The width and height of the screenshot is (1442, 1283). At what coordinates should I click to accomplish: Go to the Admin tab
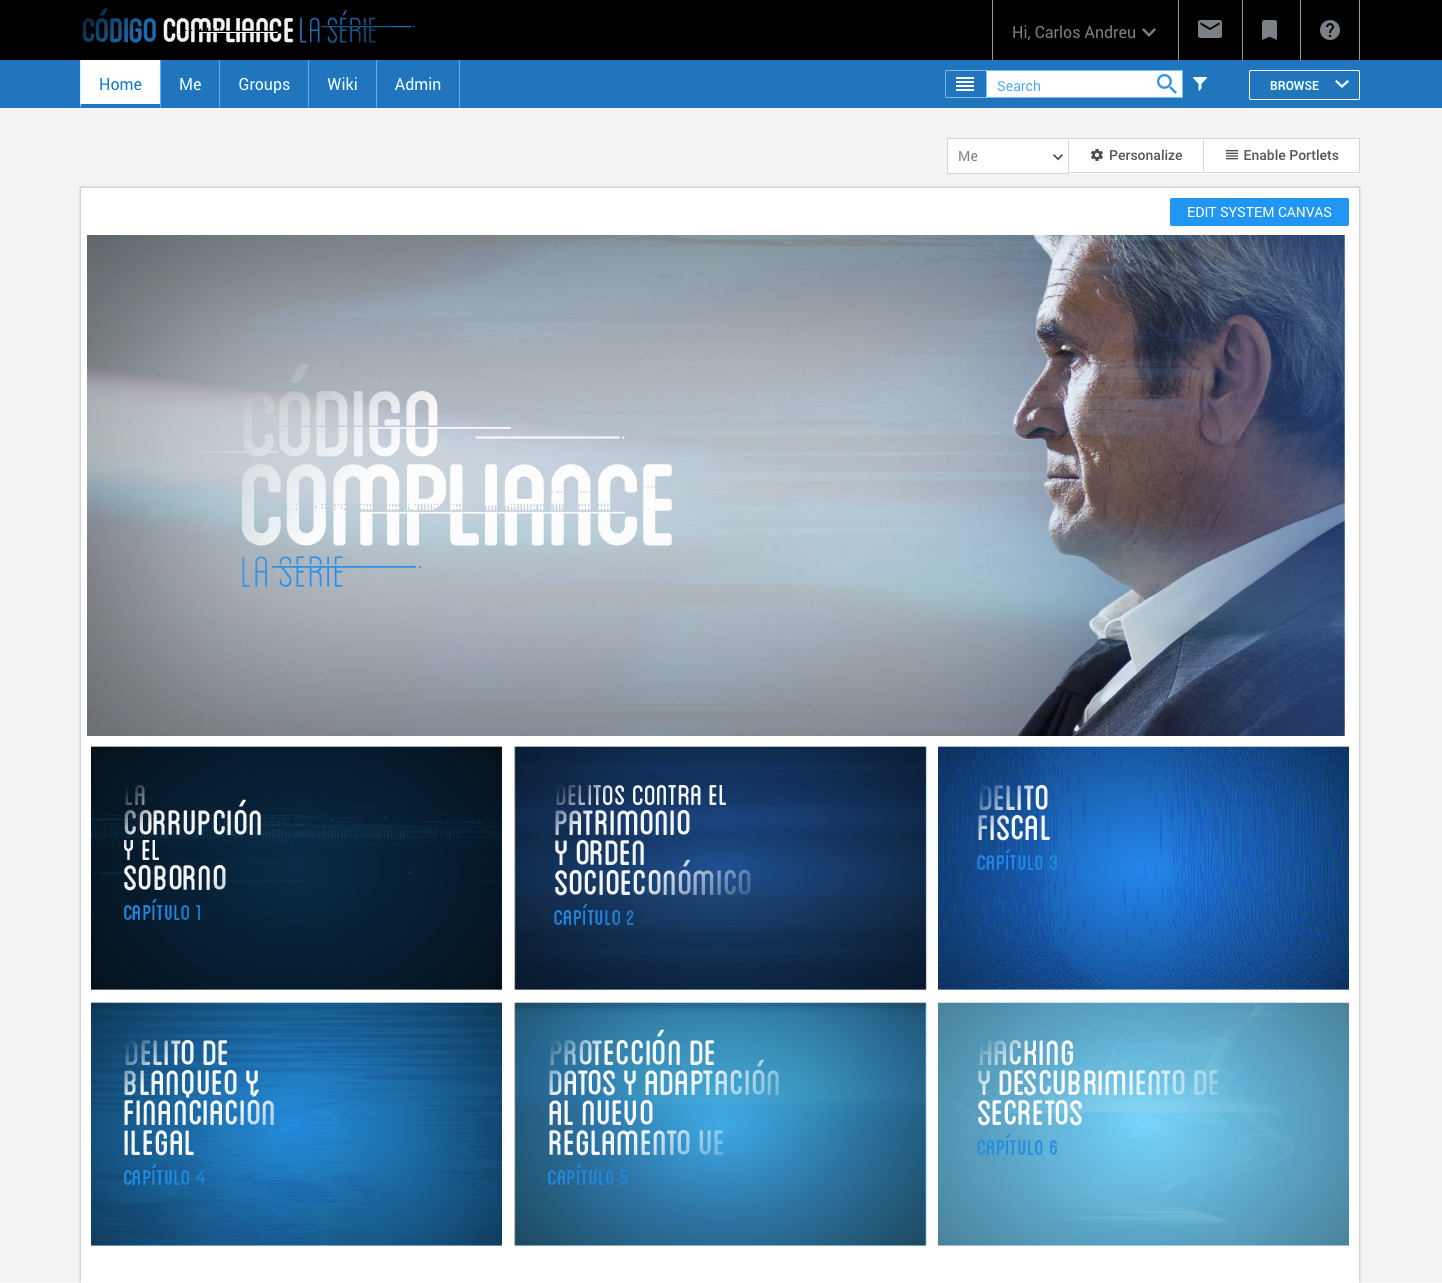[x=417, y=84]
